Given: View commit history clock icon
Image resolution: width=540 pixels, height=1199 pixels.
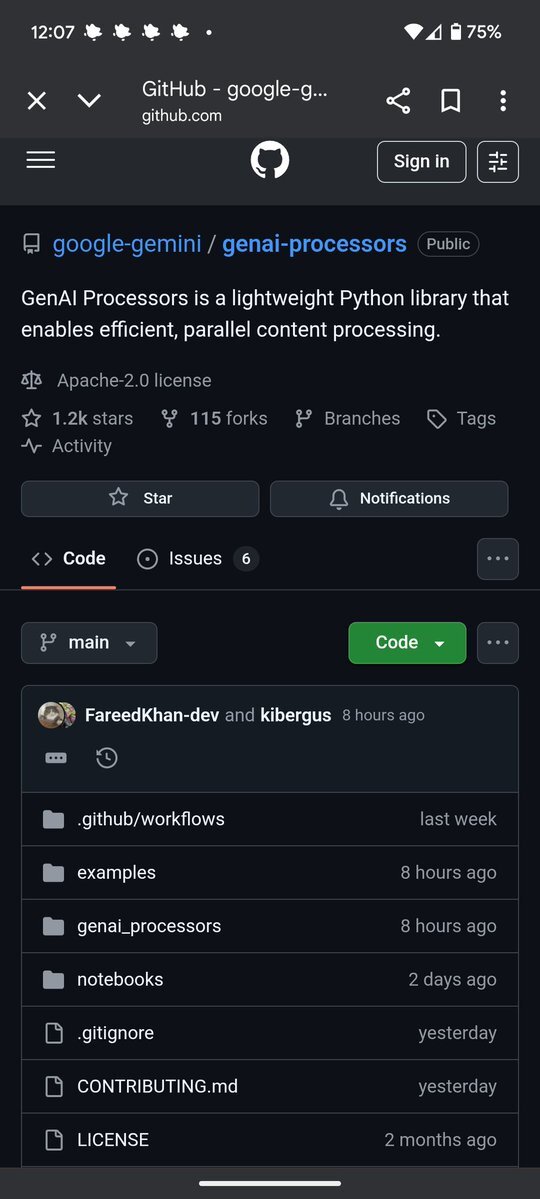Looking at the screenshot, I should click(x=107, y=758).
